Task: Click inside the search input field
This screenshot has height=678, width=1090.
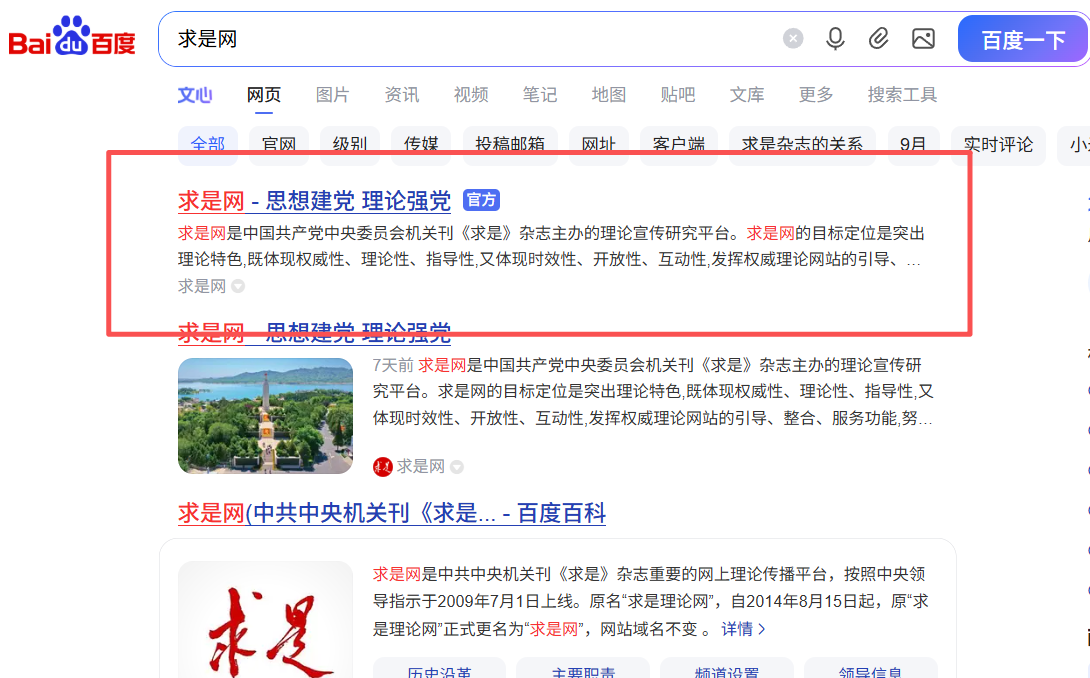Action: (x=450, y=38)
